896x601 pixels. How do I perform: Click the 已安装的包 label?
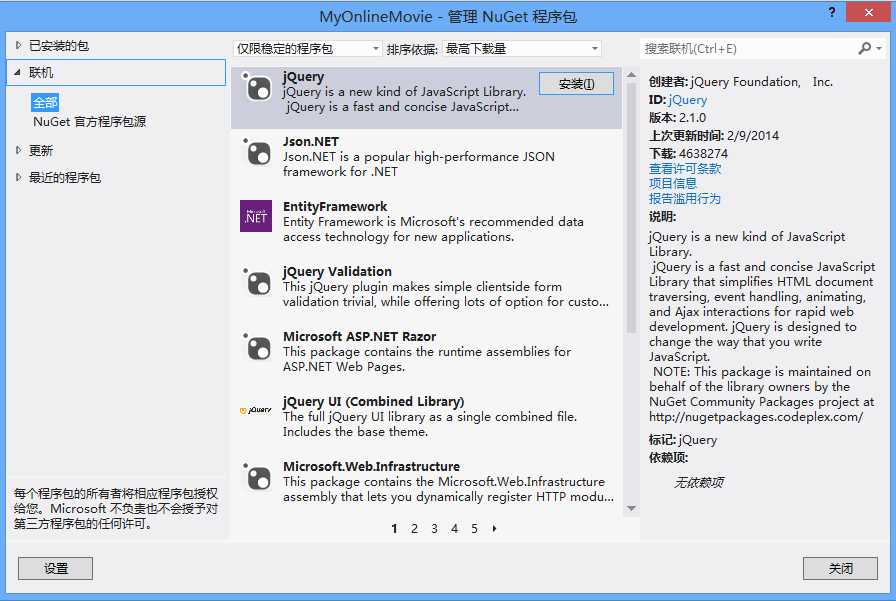pos(59,46)
